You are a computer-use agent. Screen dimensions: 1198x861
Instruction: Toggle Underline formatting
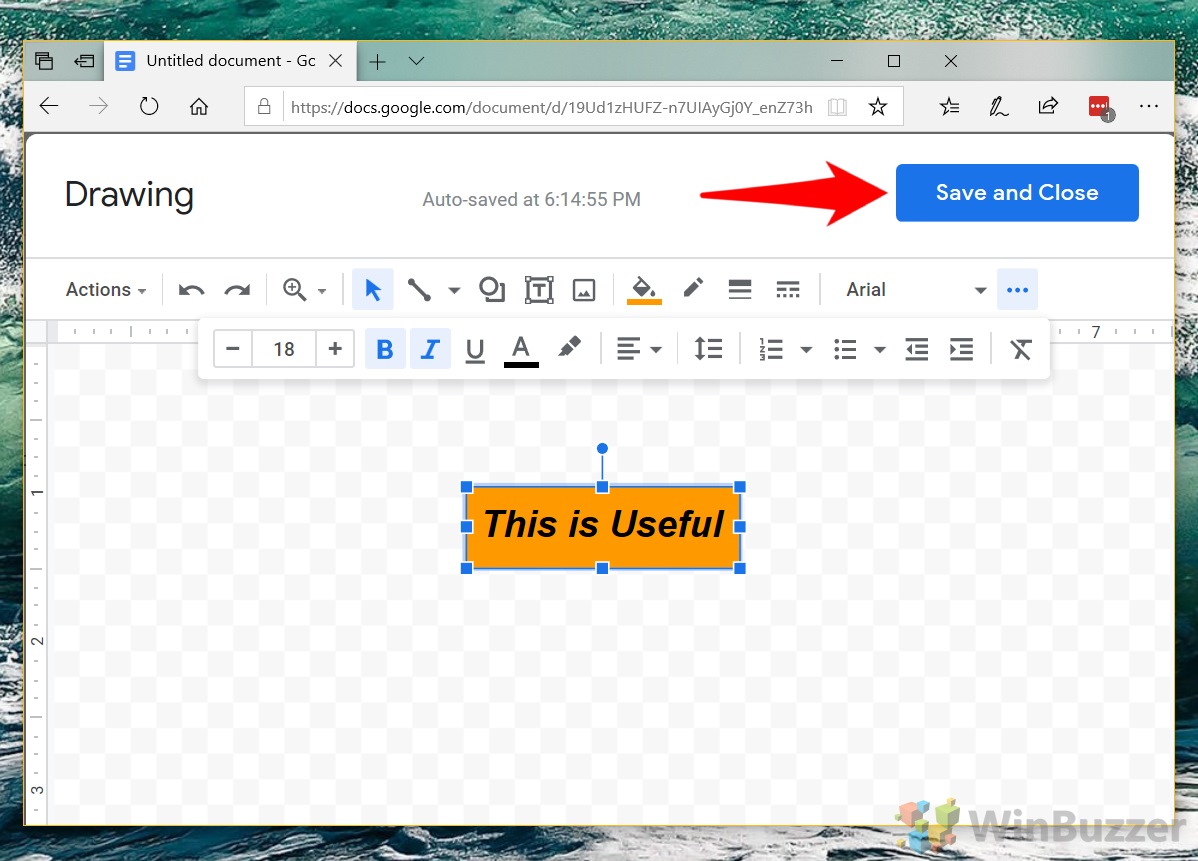pyautogui.click(x=475, y=349)
